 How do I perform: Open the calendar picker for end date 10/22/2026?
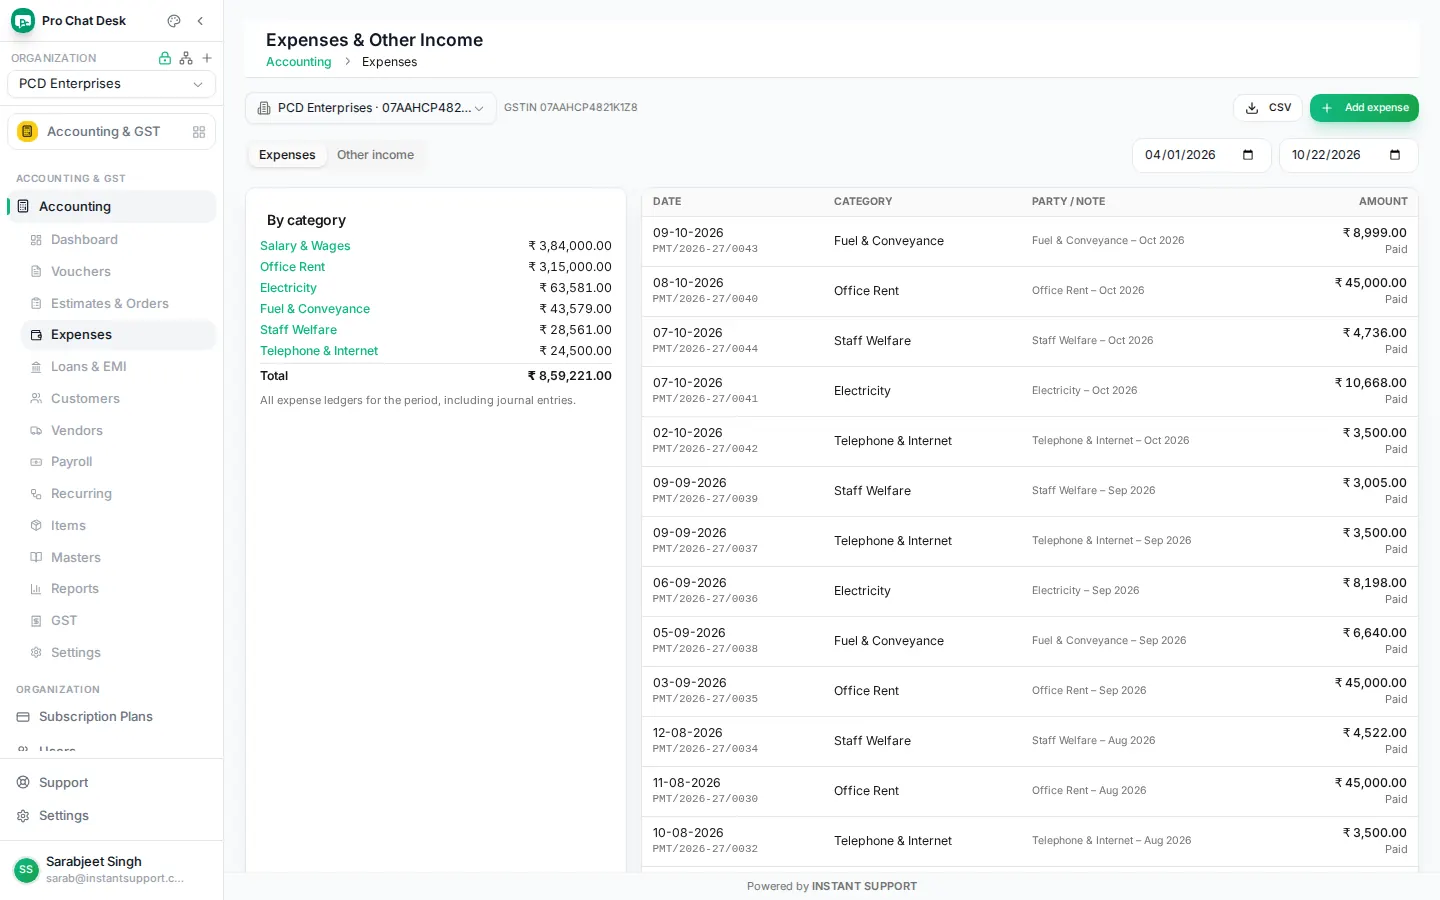tap(1395, 155)
